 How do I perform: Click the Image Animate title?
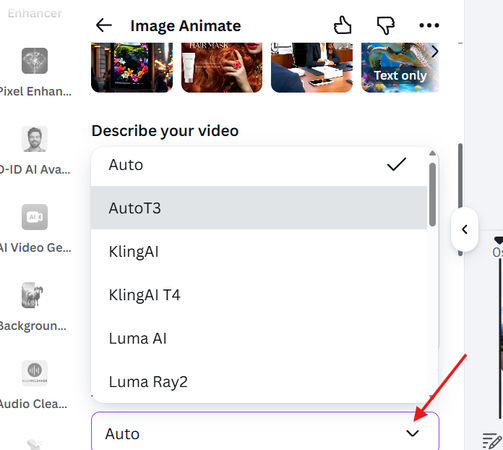tap(185, 26)
